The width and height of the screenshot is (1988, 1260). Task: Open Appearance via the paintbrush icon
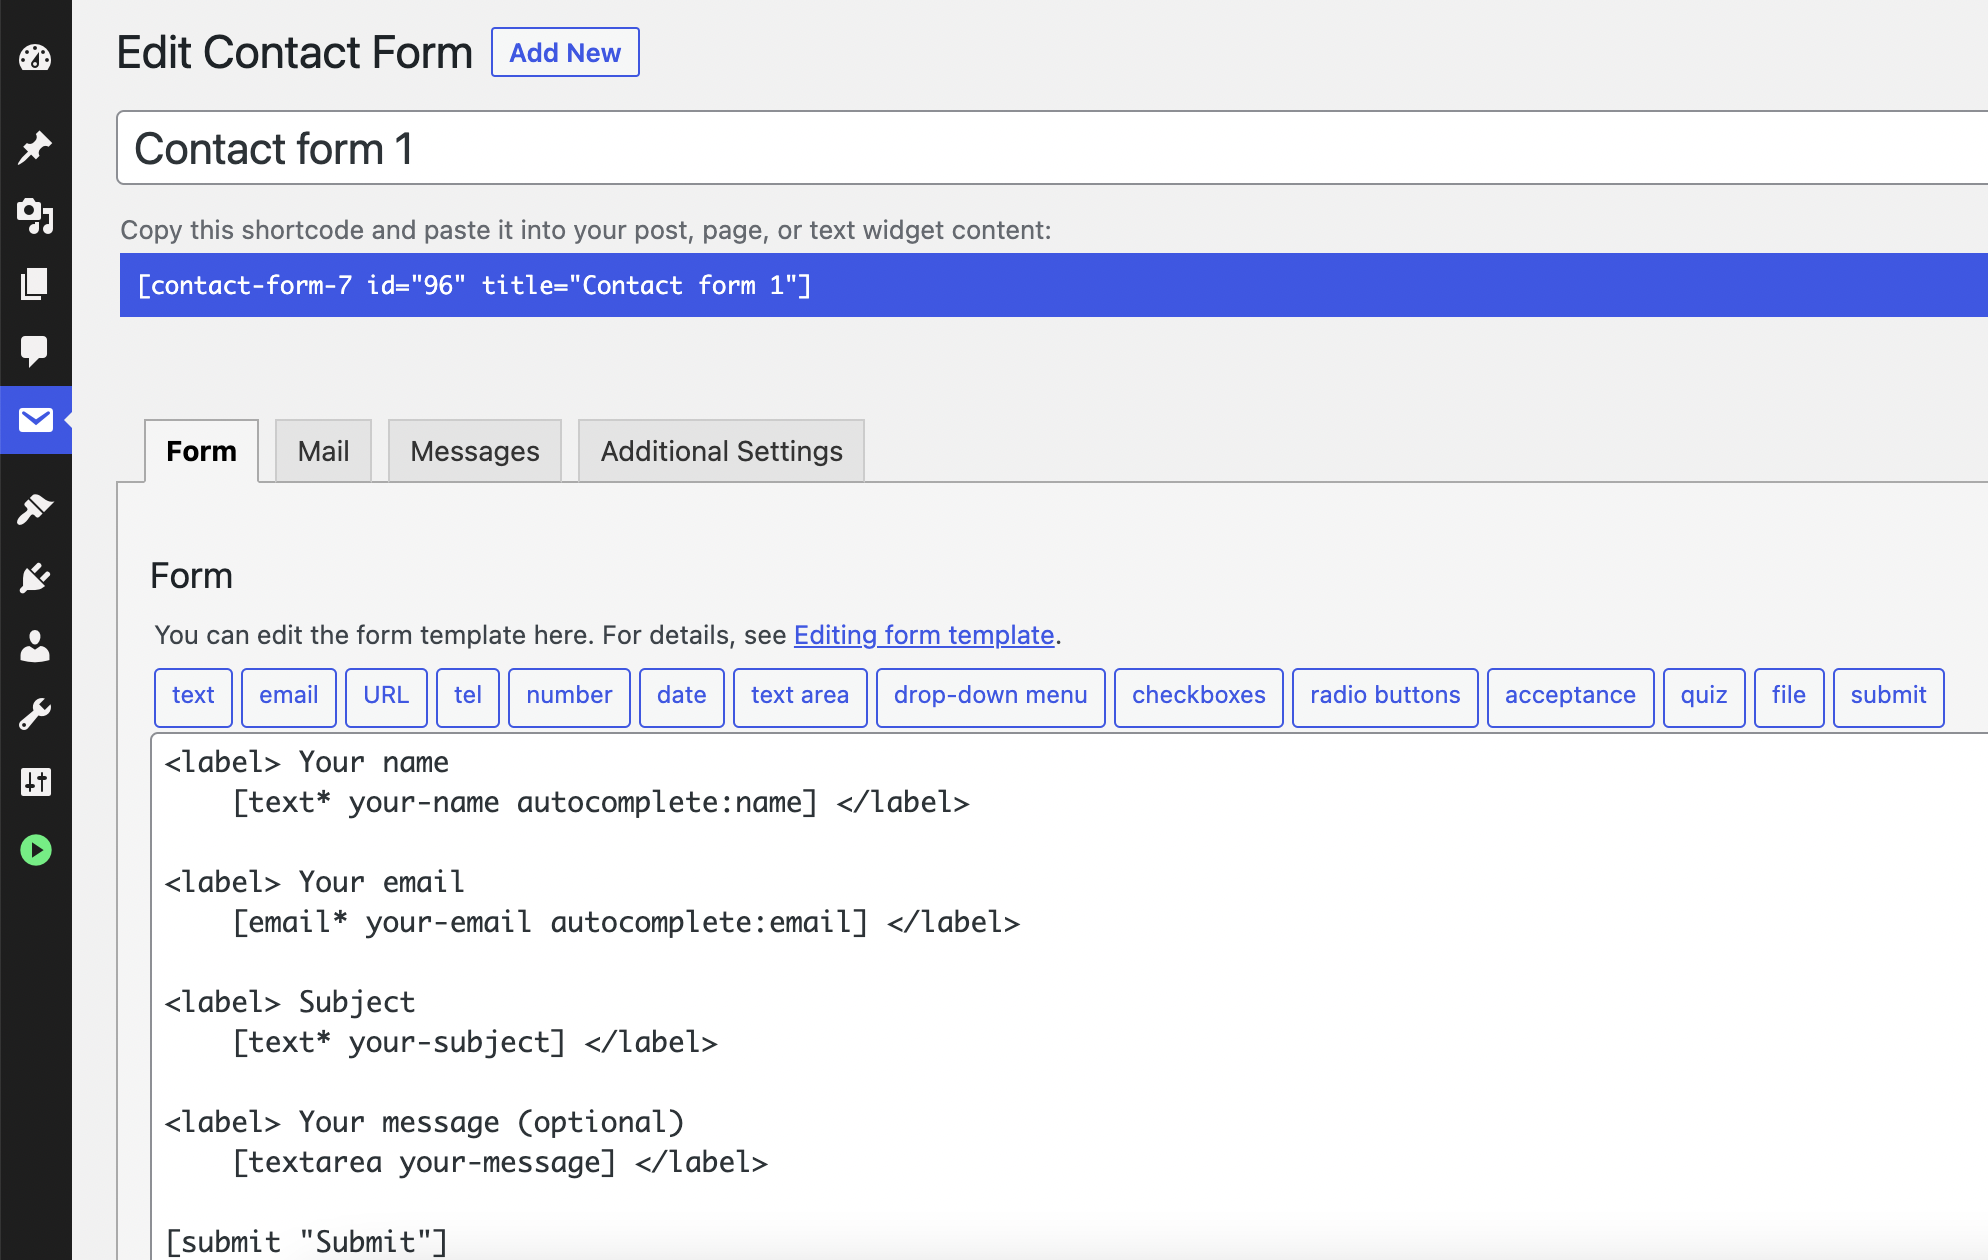tap(35, 509)
